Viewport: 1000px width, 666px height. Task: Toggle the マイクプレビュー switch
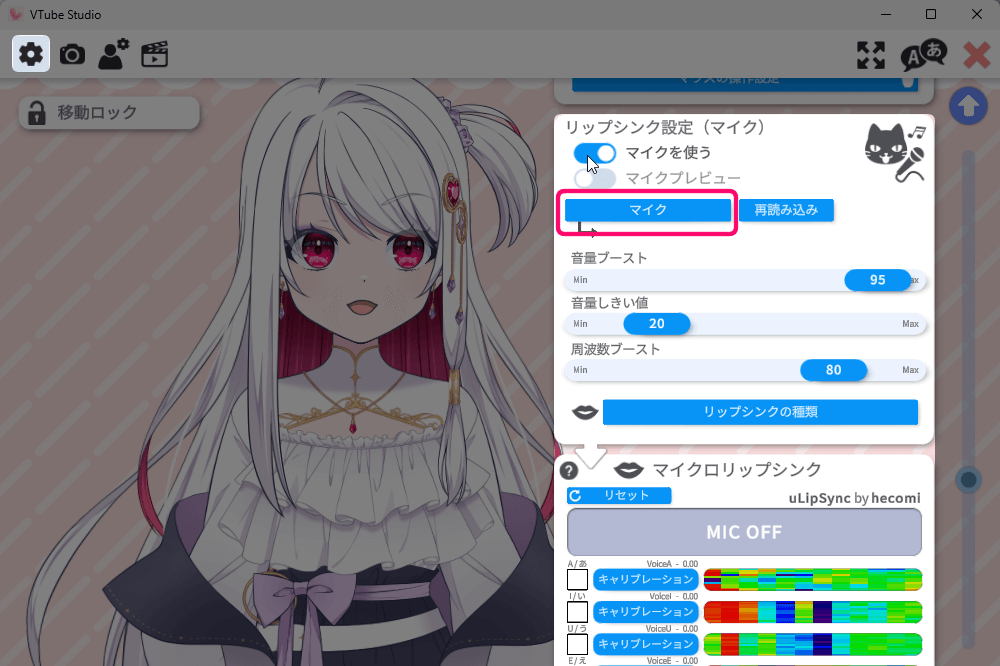(595, 179)
